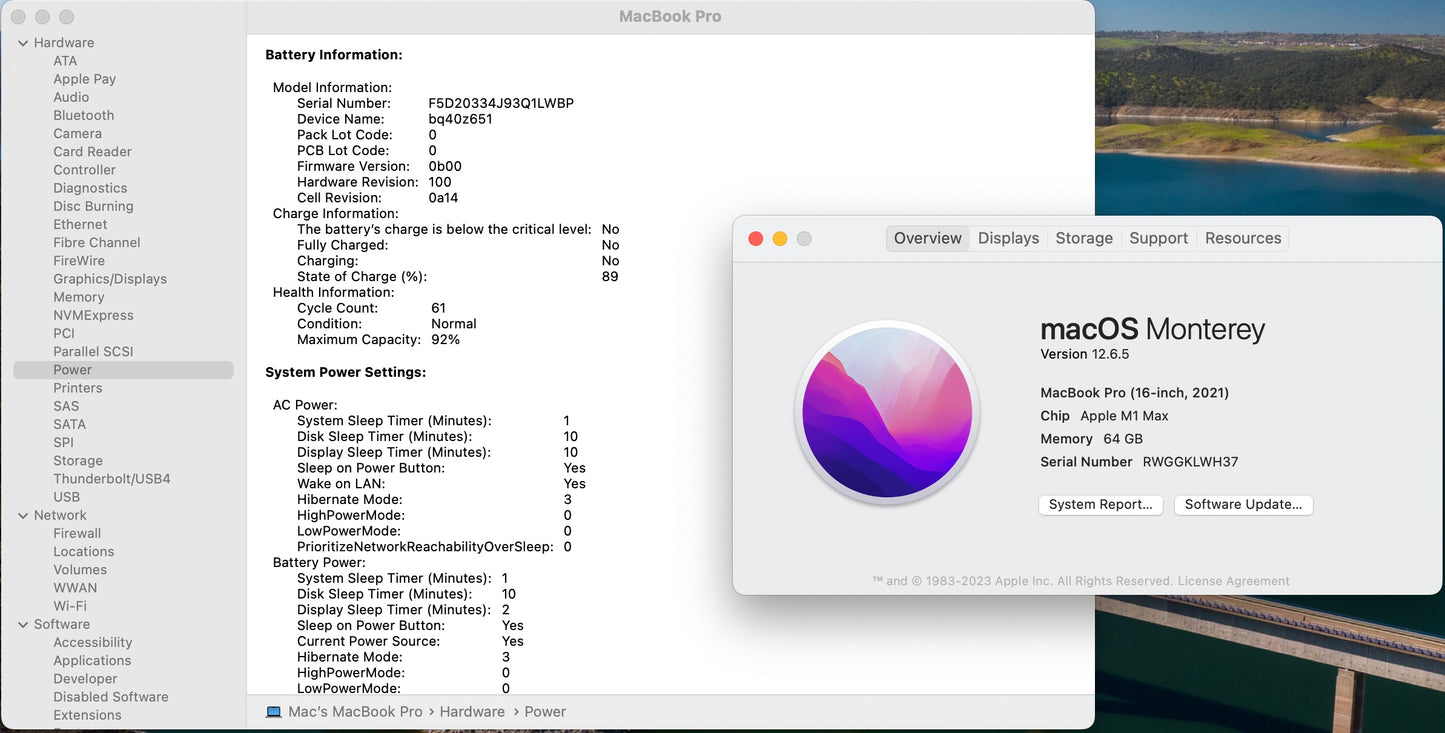Select Printers in sidebar
The image size is (1445, 733).
(78, 388)
